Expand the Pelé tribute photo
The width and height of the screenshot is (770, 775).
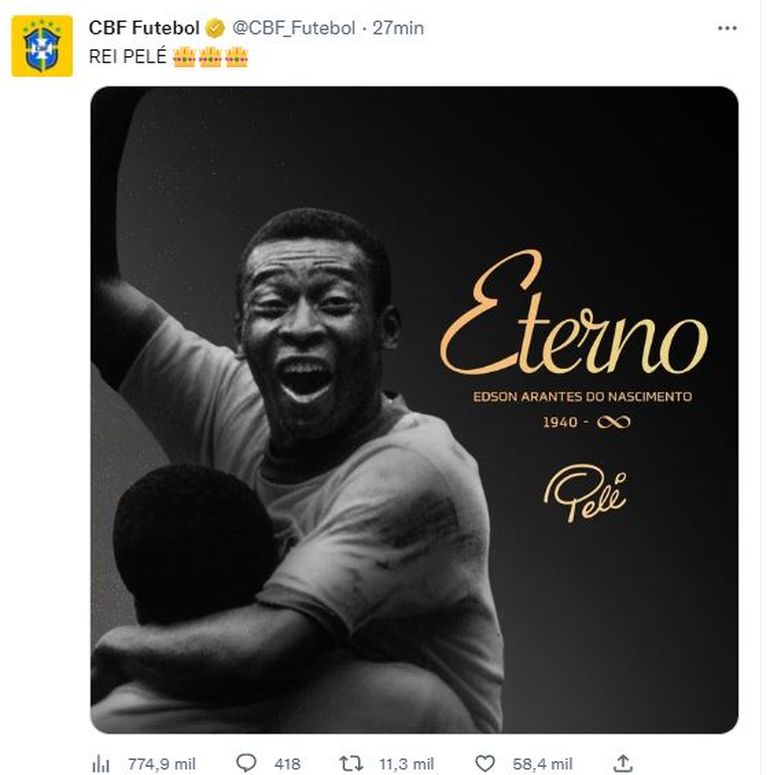(414, 410)
